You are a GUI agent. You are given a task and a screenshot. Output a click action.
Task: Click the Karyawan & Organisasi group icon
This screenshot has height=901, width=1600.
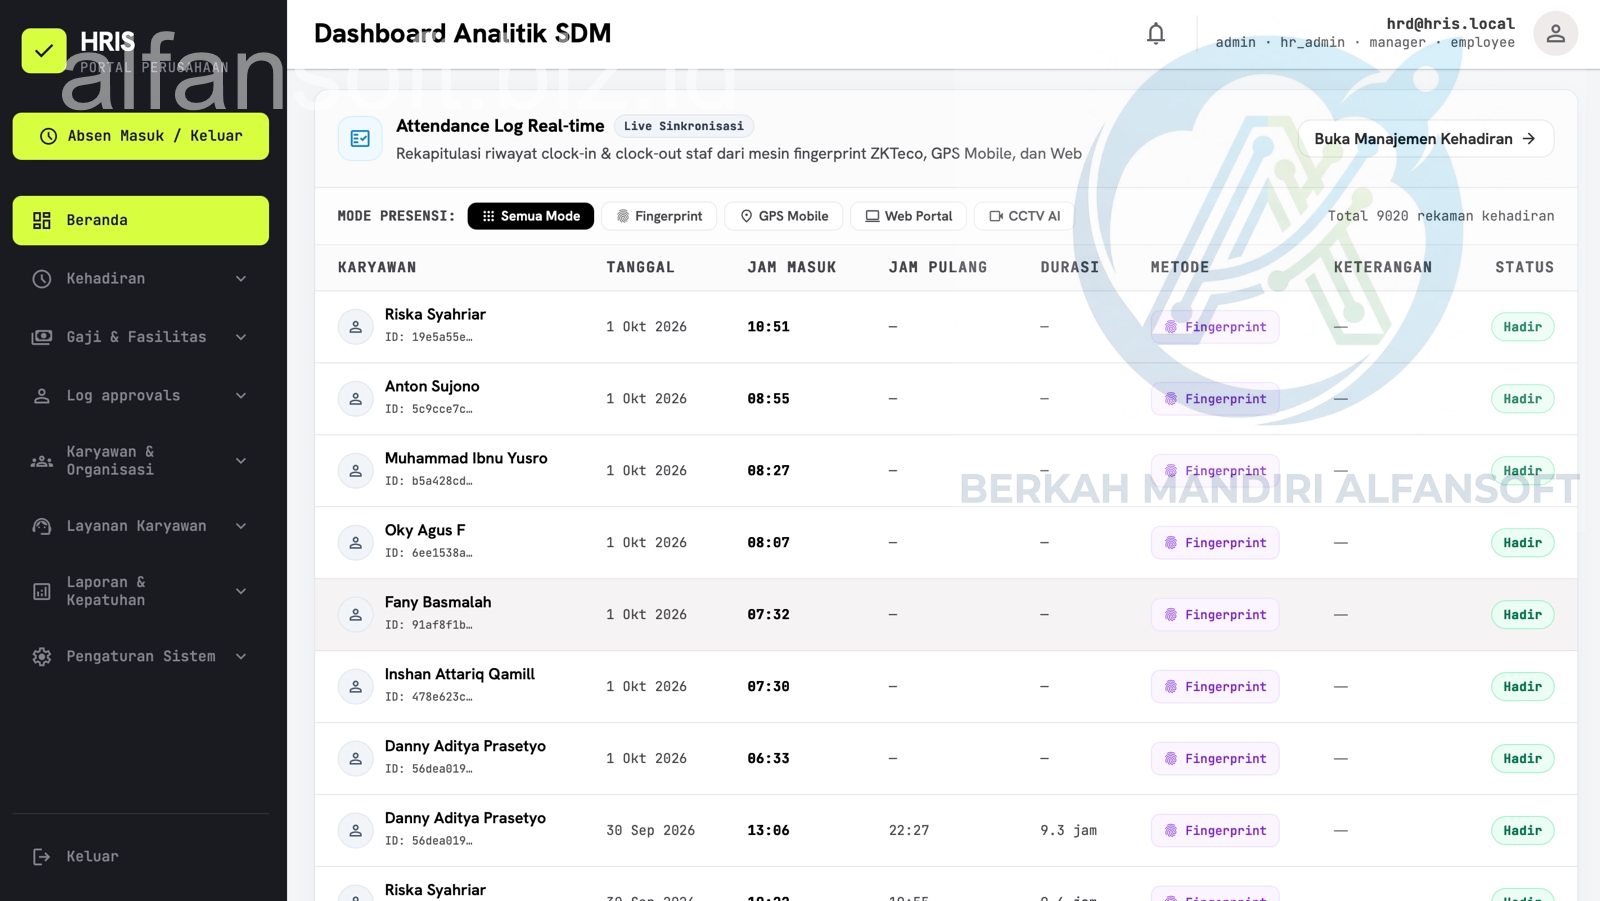click(42, 461)
